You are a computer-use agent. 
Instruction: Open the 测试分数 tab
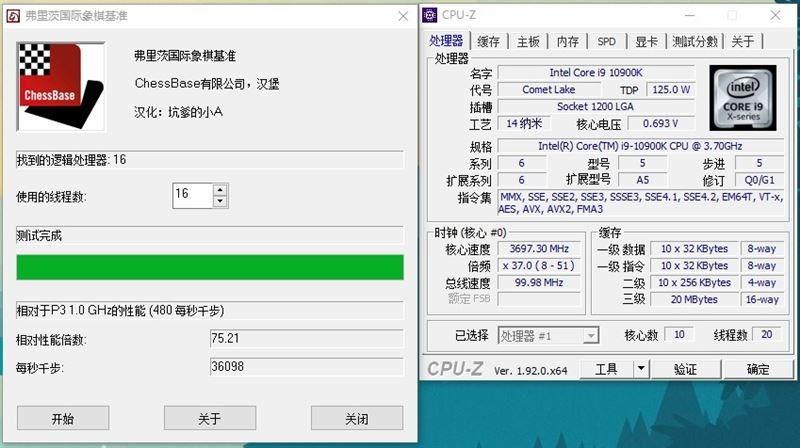695,41
